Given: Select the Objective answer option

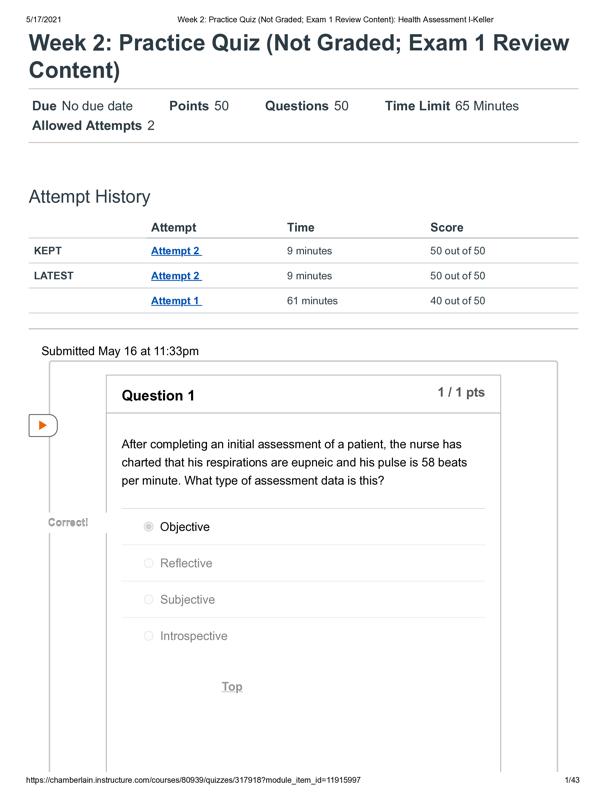Looking at the screenshot, I should 149,527.
